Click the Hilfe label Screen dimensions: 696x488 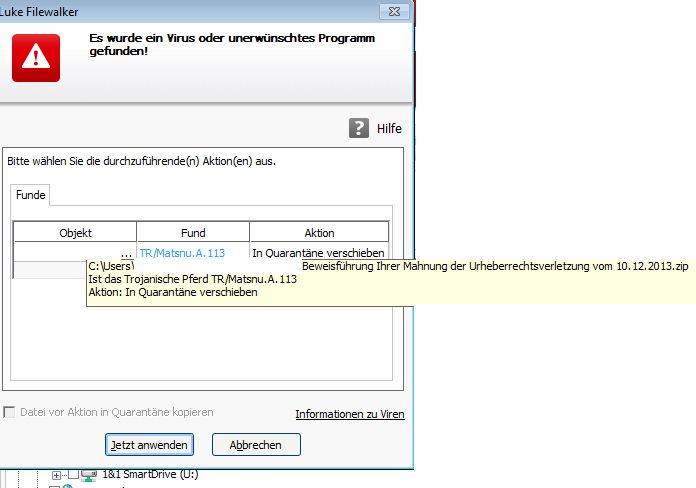pos(389,128)
